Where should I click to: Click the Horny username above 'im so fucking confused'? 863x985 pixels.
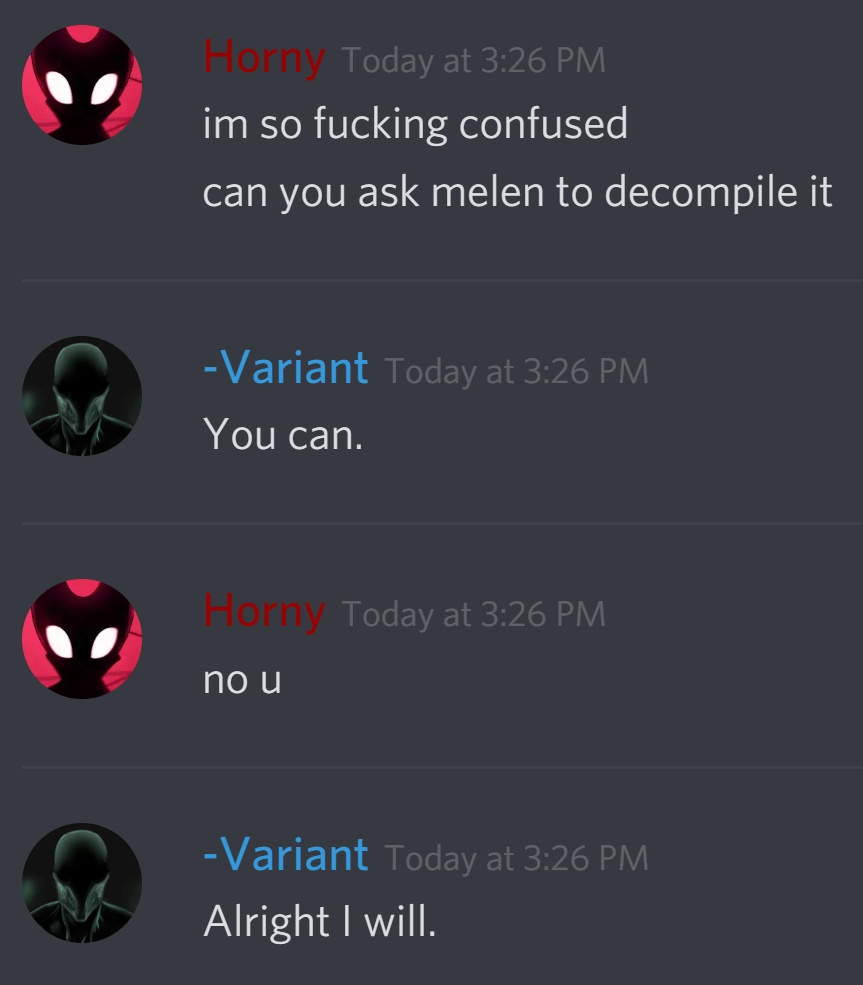[264, 58]
